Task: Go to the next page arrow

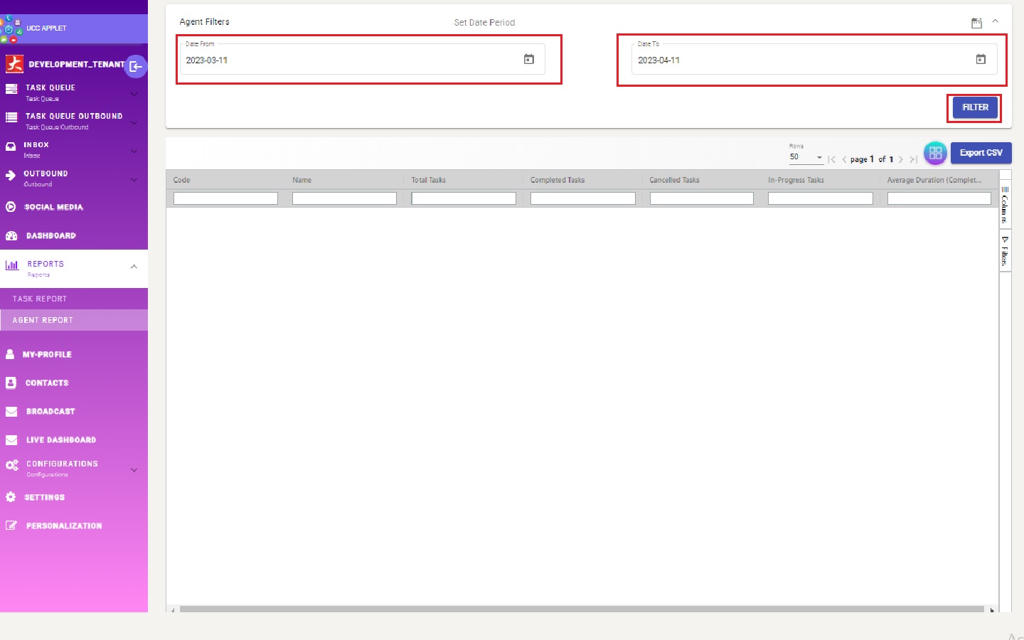Action: (x=901, y=160)
